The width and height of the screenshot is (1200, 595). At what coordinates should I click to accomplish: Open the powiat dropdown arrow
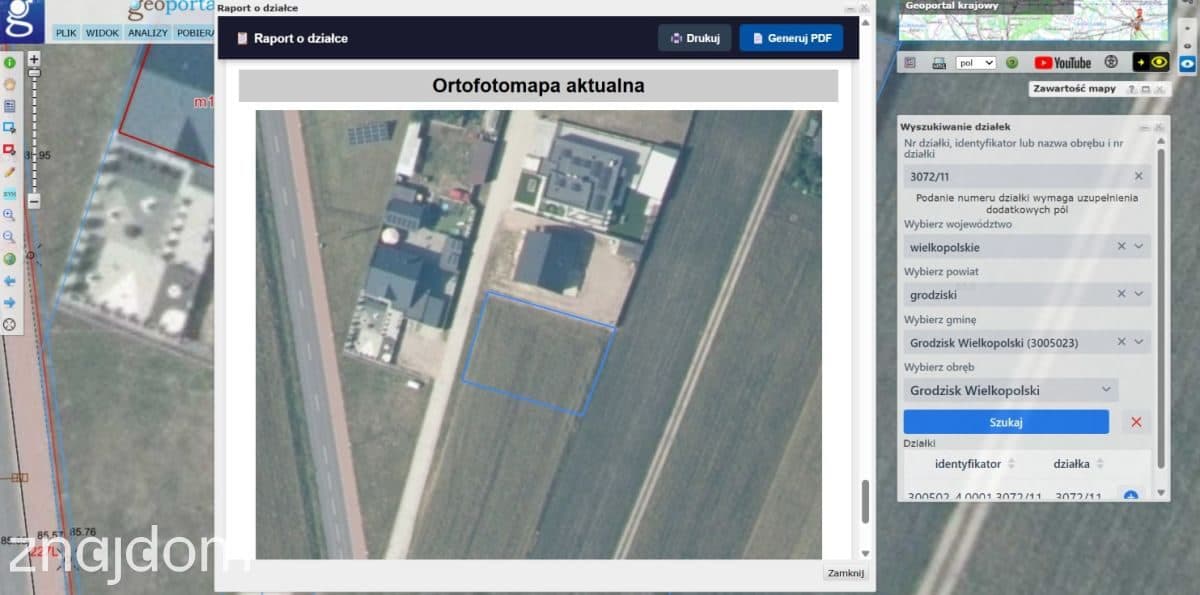coord(1139,294)
